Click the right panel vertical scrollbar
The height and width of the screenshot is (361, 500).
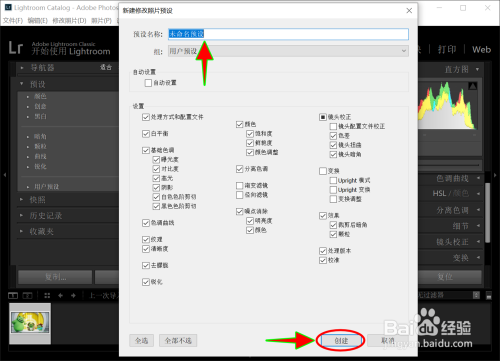pyautogui.click(x=488, y=213)
